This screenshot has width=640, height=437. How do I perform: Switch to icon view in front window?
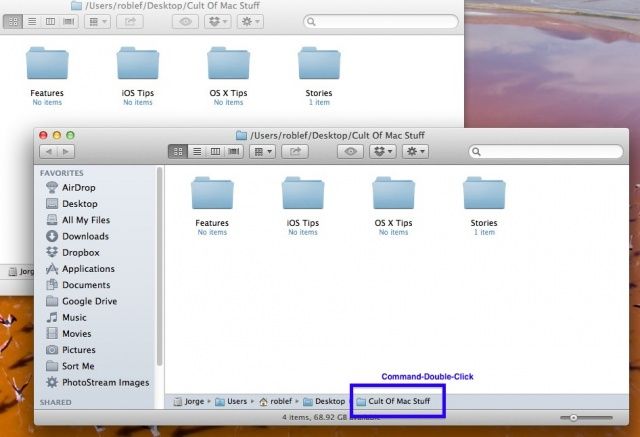coord(179,151)
